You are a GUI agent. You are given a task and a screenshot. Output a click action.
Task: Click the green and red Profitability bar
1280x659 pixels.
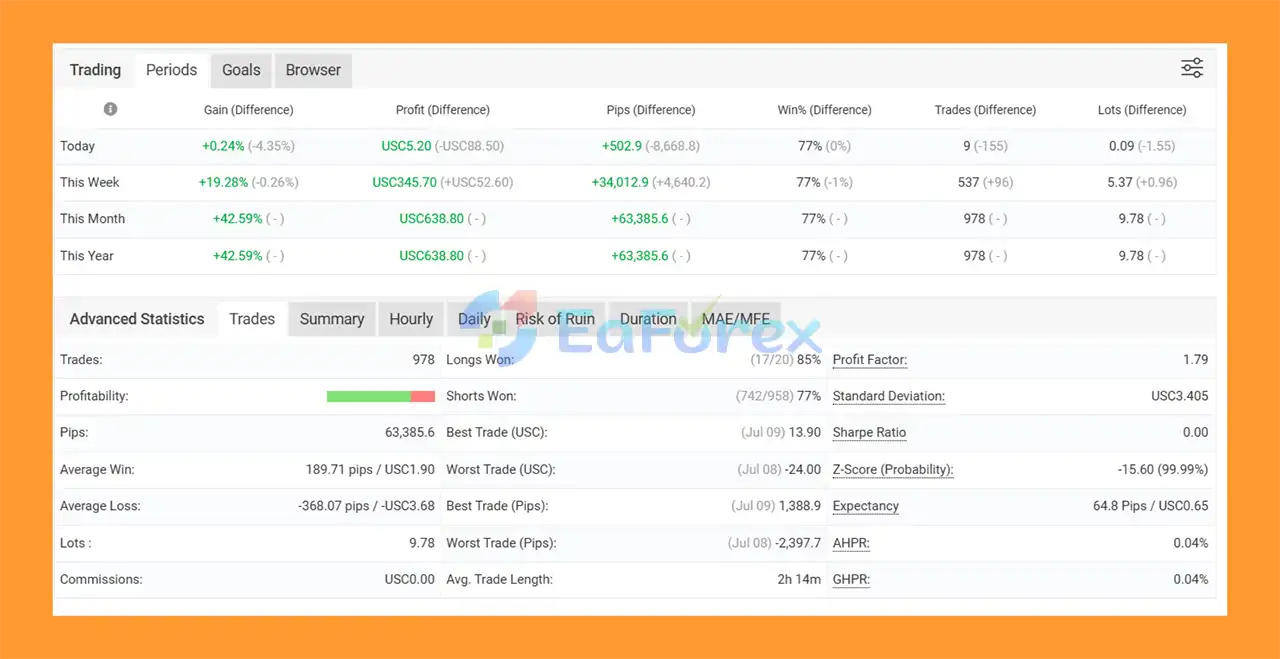click(x=381, y=396)
